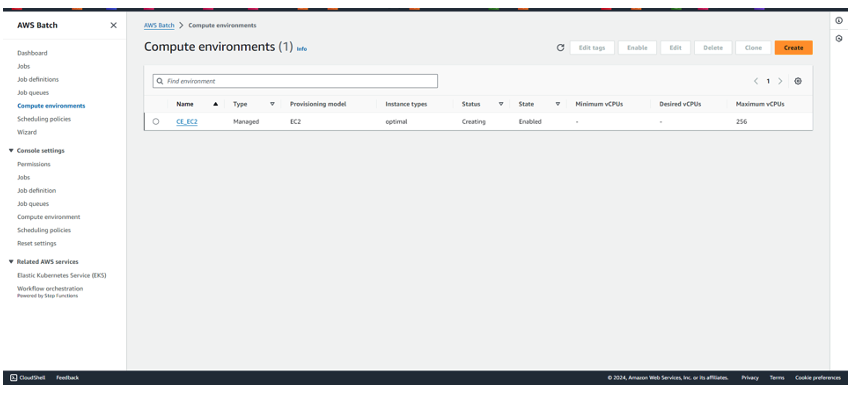Viewport: 854px width, 394px height.
Task: Click the Enabled state cell
Action: click(530, 122)
